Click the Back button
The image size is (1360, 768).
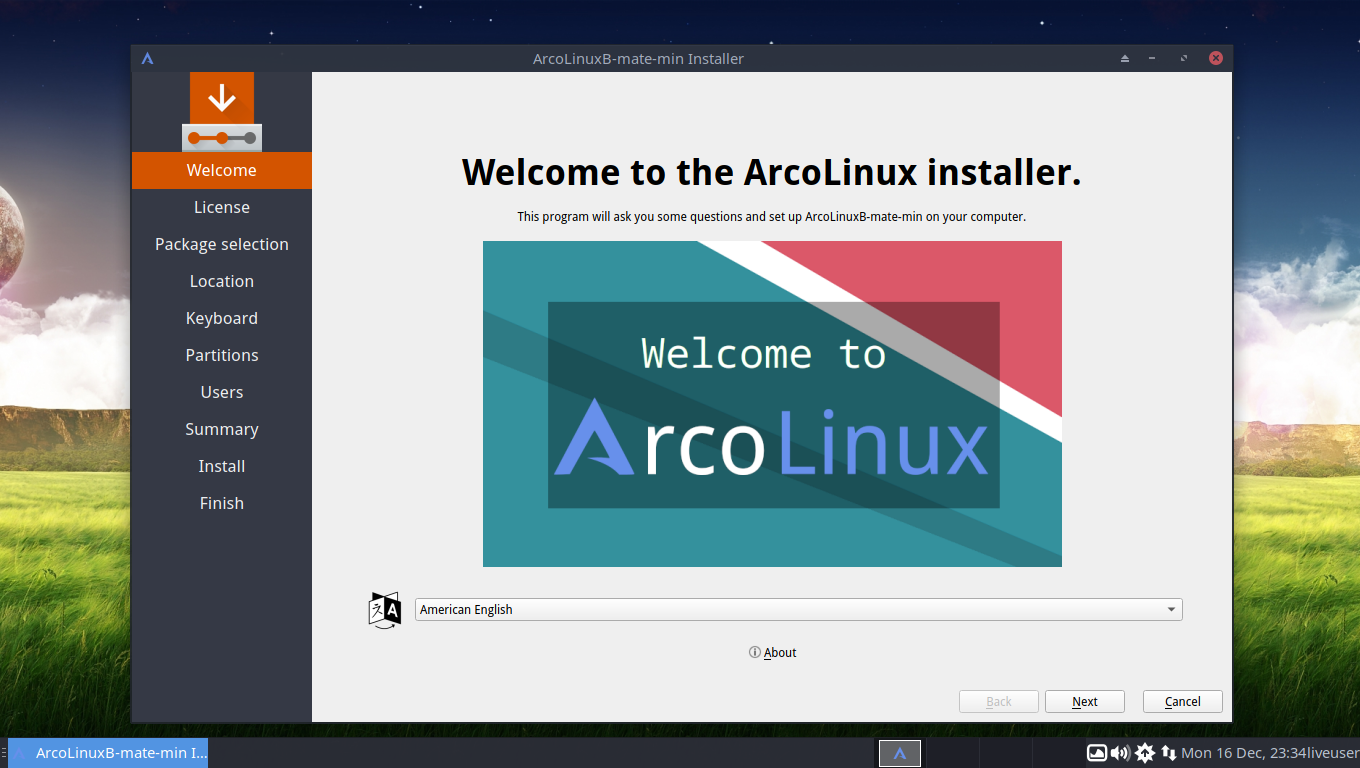pyautogui.click(x=999, y=701)
